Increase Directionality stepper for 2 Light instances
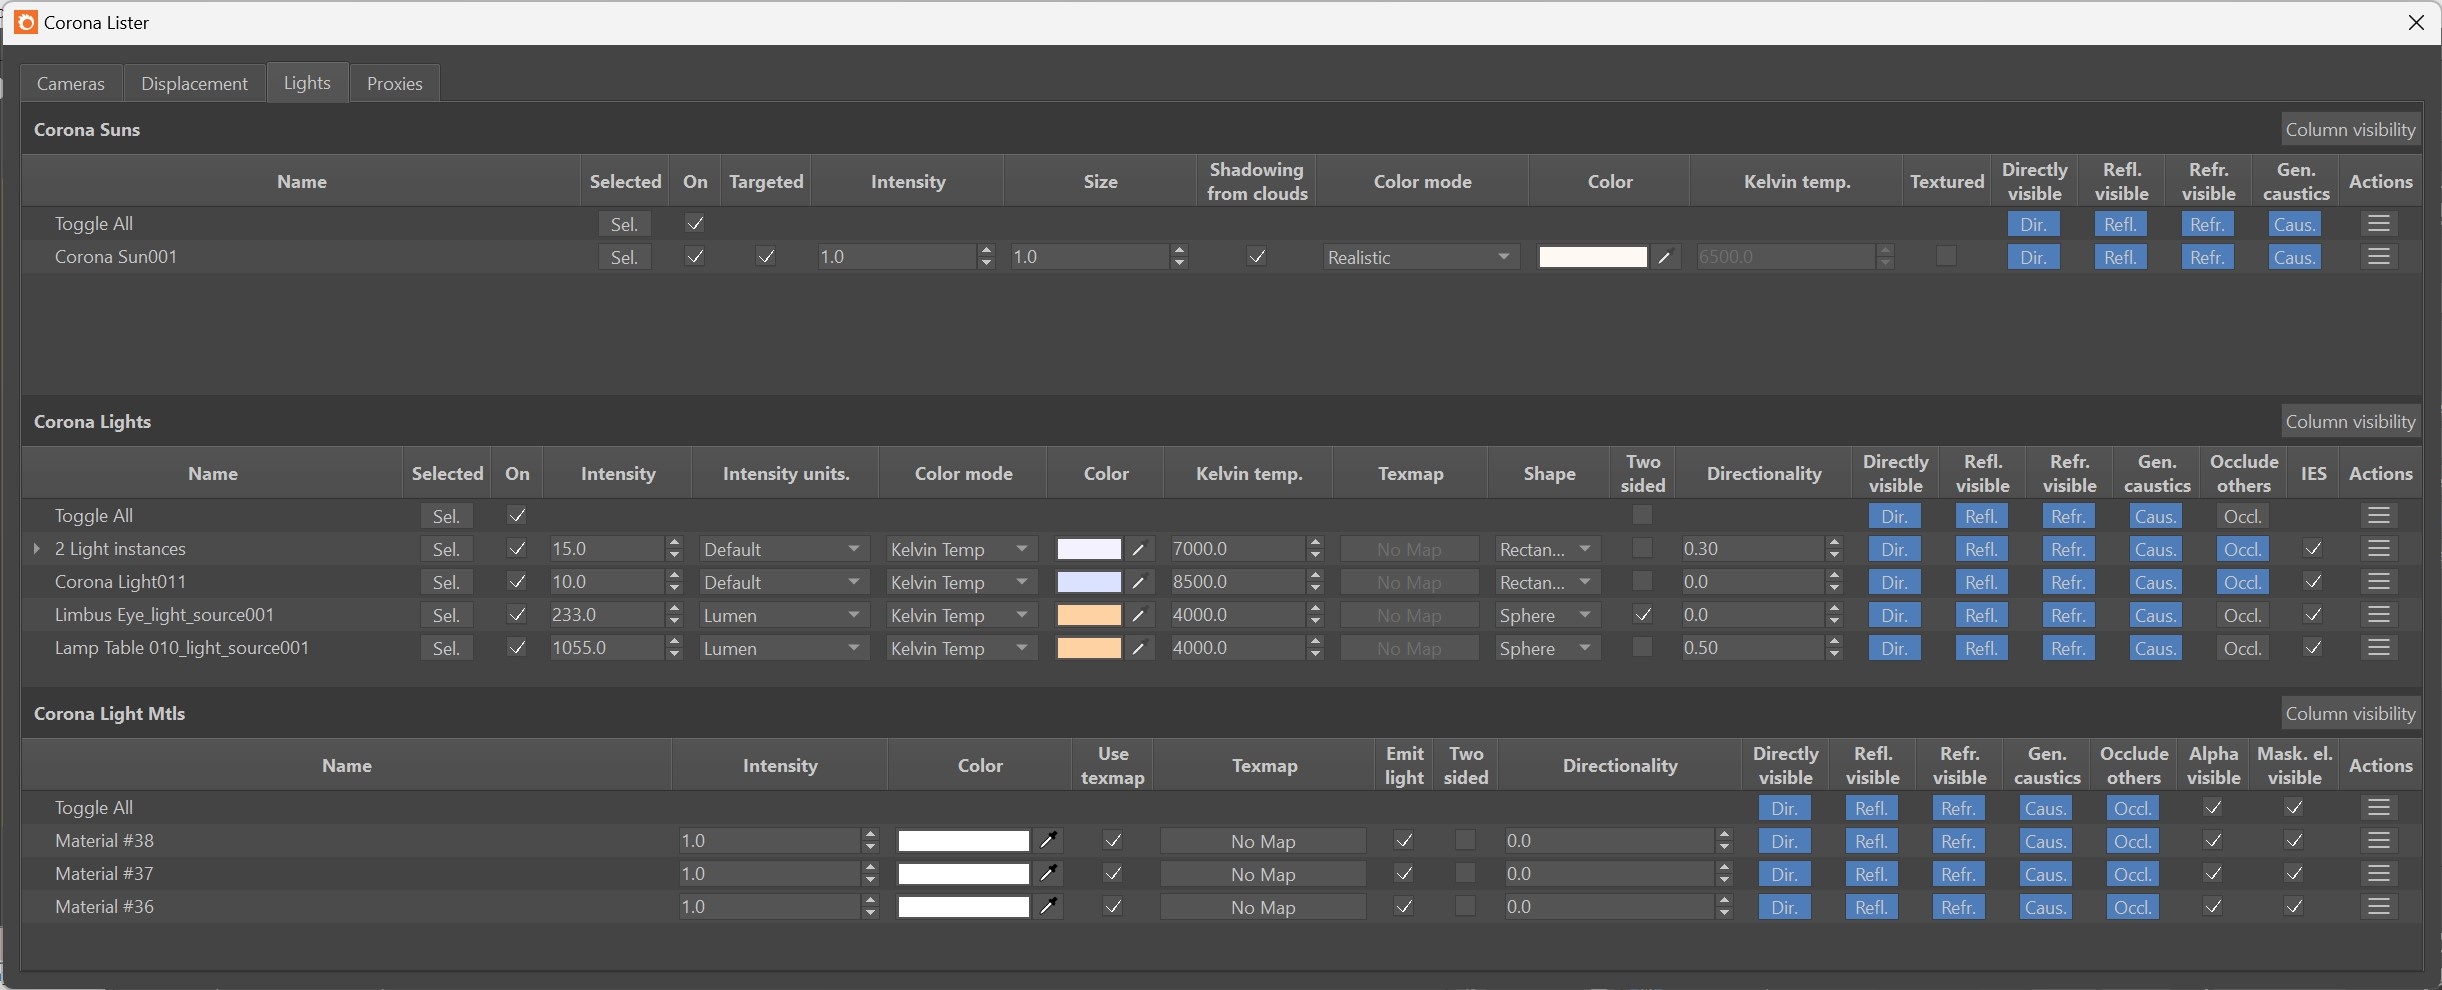Image resolution: width=2442 pixels, height=990 pixels. (1834, 543)
